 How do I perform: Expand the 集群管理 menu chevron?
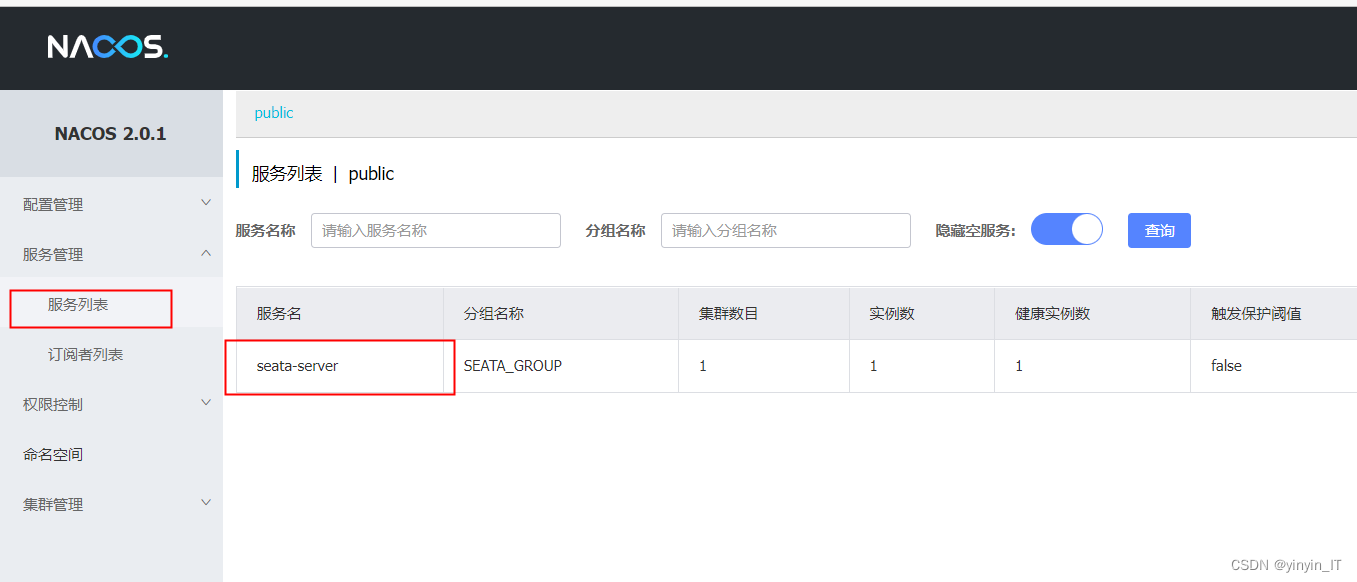pos(206,503)
